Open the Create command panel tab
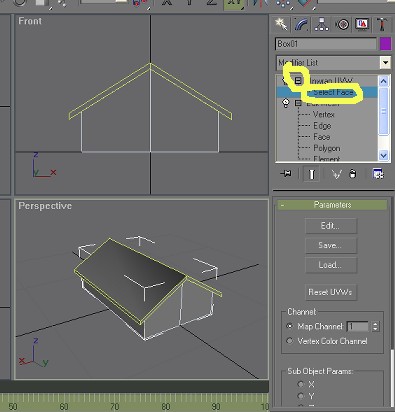Viewport: 395px width, 412px height. pyautogui.click(x=282, y=24)
